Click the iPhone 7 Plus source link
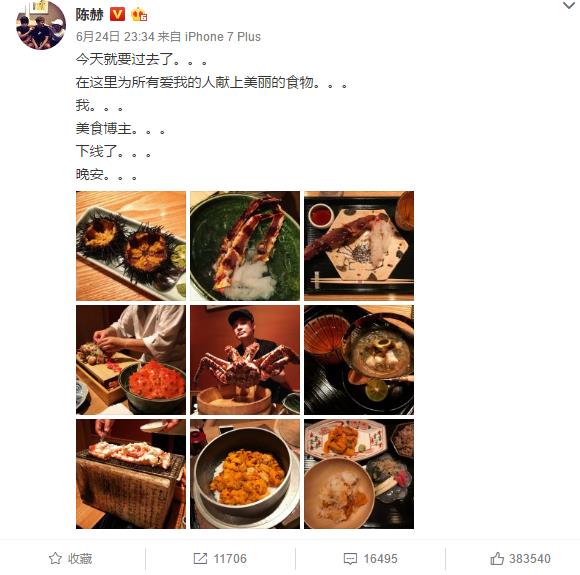The width and height of the screenshot is (580, 575). (x=223, y=37)
